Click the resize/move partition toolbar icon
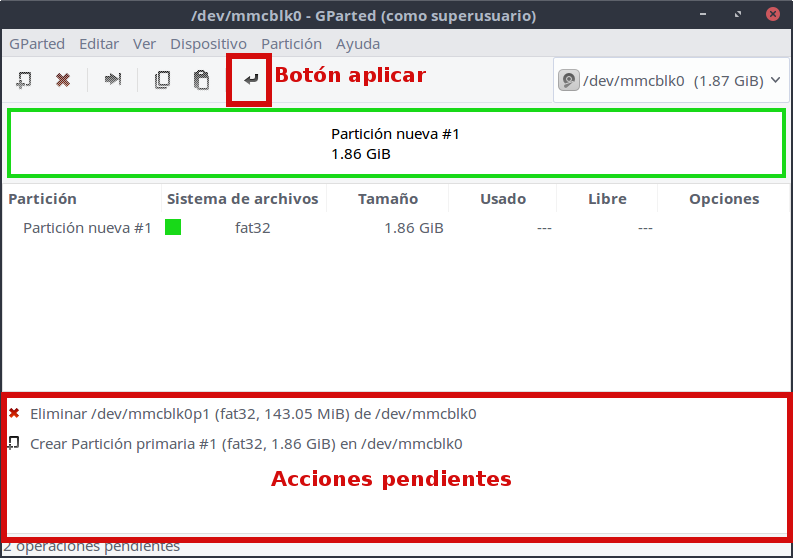793x558 pixels. pyautogui.click(x=113, y=80)
